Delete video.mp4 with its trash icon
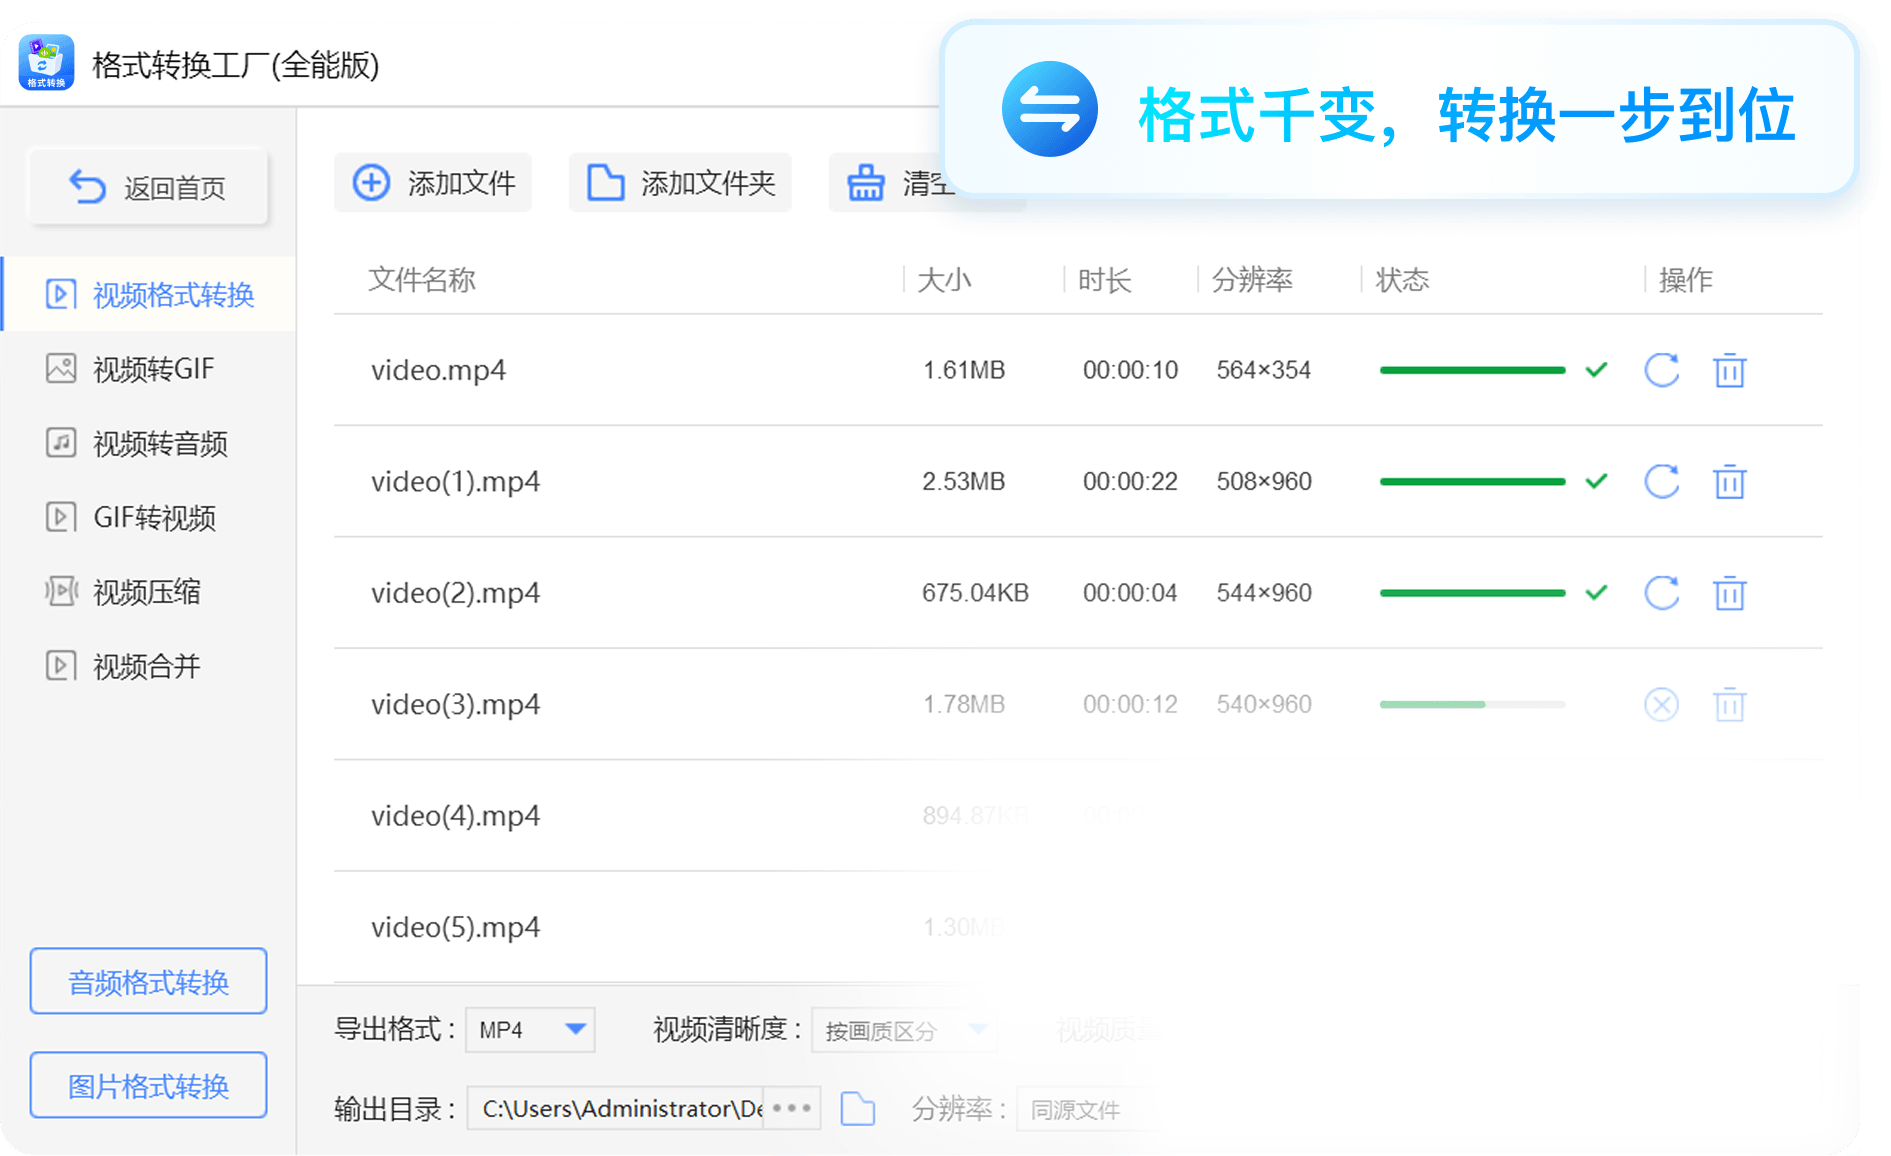This screenshot has height=1156, width=1891. [x=1730, y=370]
